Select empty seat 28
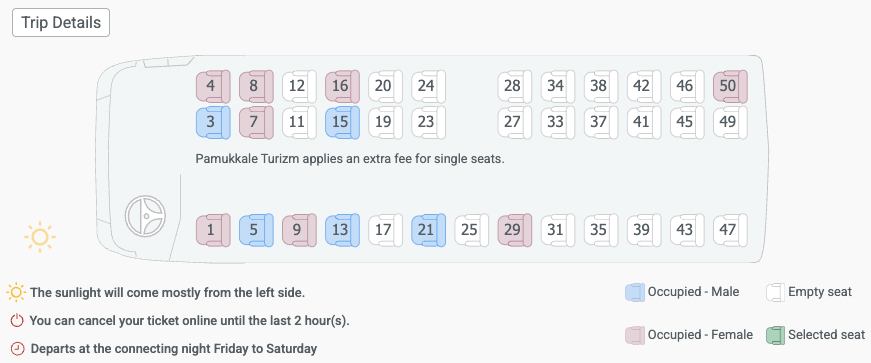 click(514, 86)
